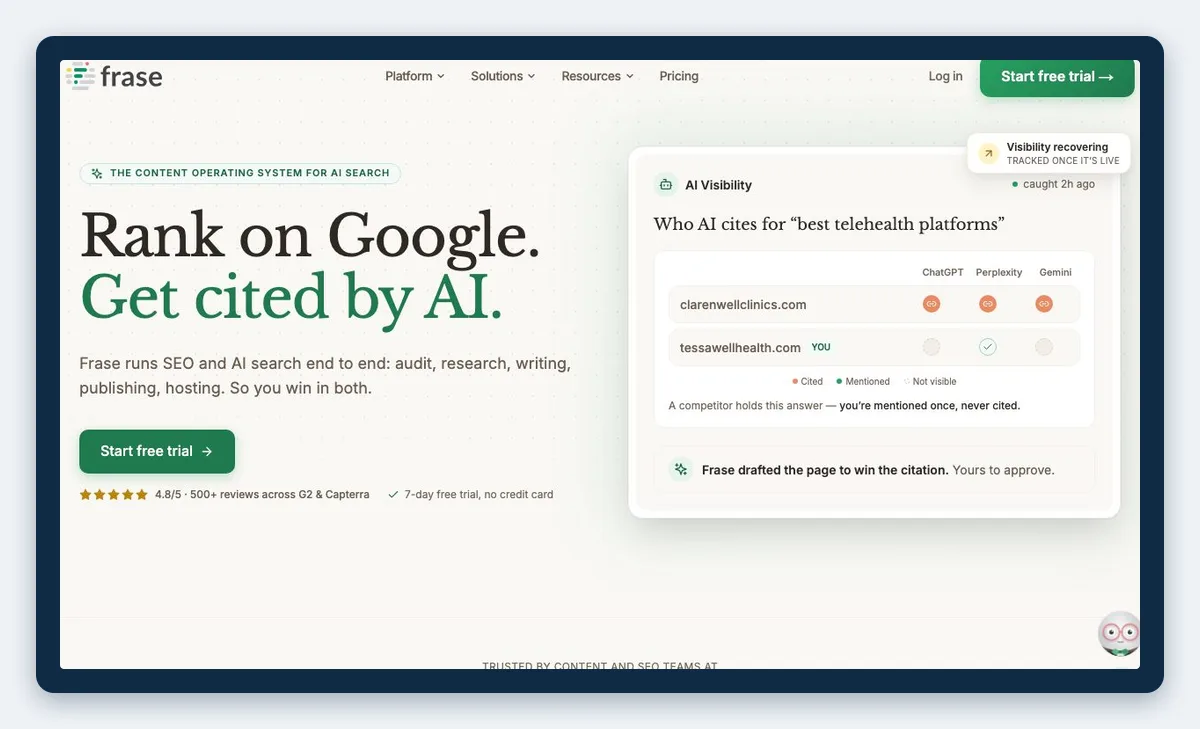Open the Platform menu
Image resolution: width=1200 pixels, height=729 pixels.
point(415,76)
